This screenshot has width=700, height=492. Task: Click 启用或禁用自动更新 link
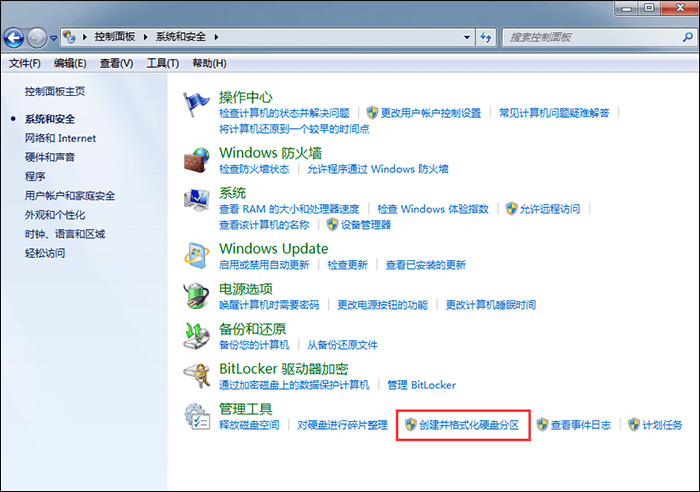coord(264,265)
